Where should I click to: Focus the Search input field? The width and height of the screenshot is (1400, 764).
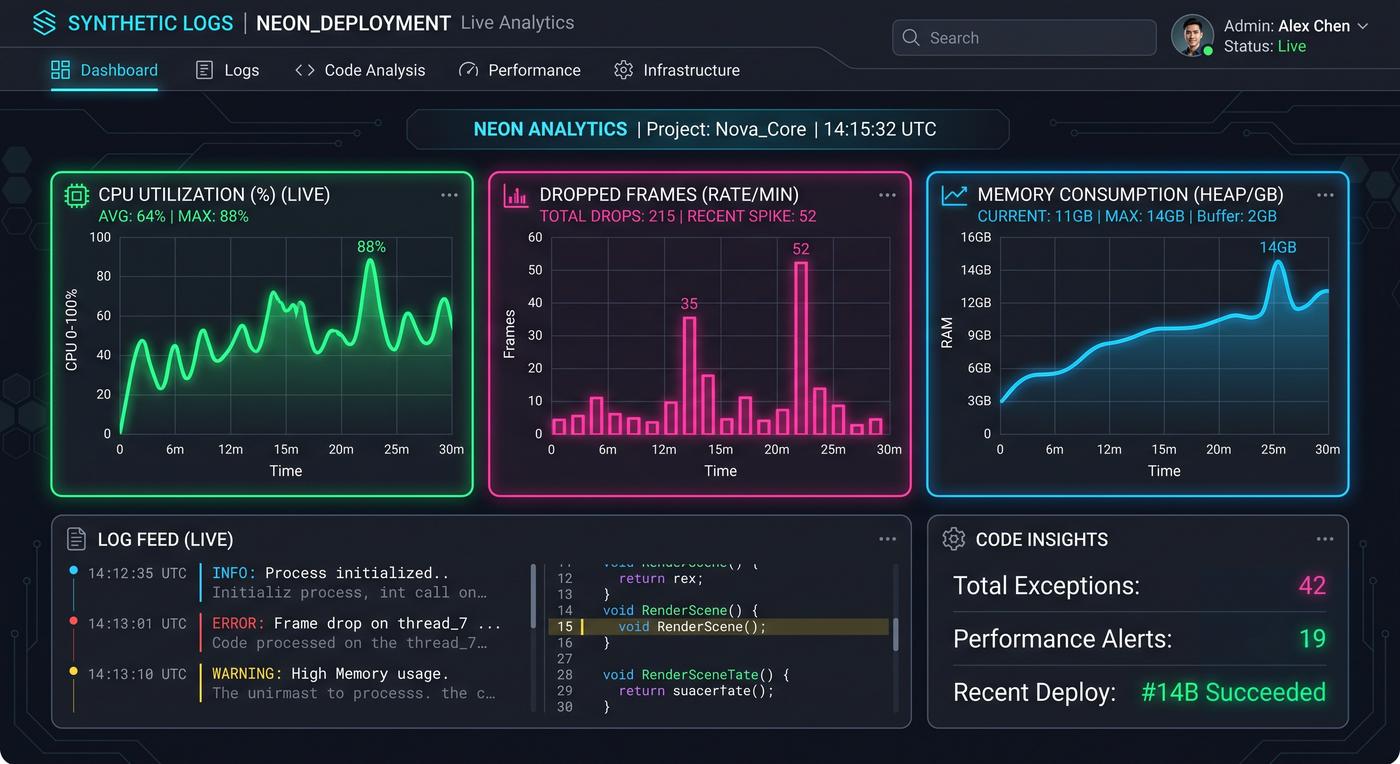coord(1024,38)
